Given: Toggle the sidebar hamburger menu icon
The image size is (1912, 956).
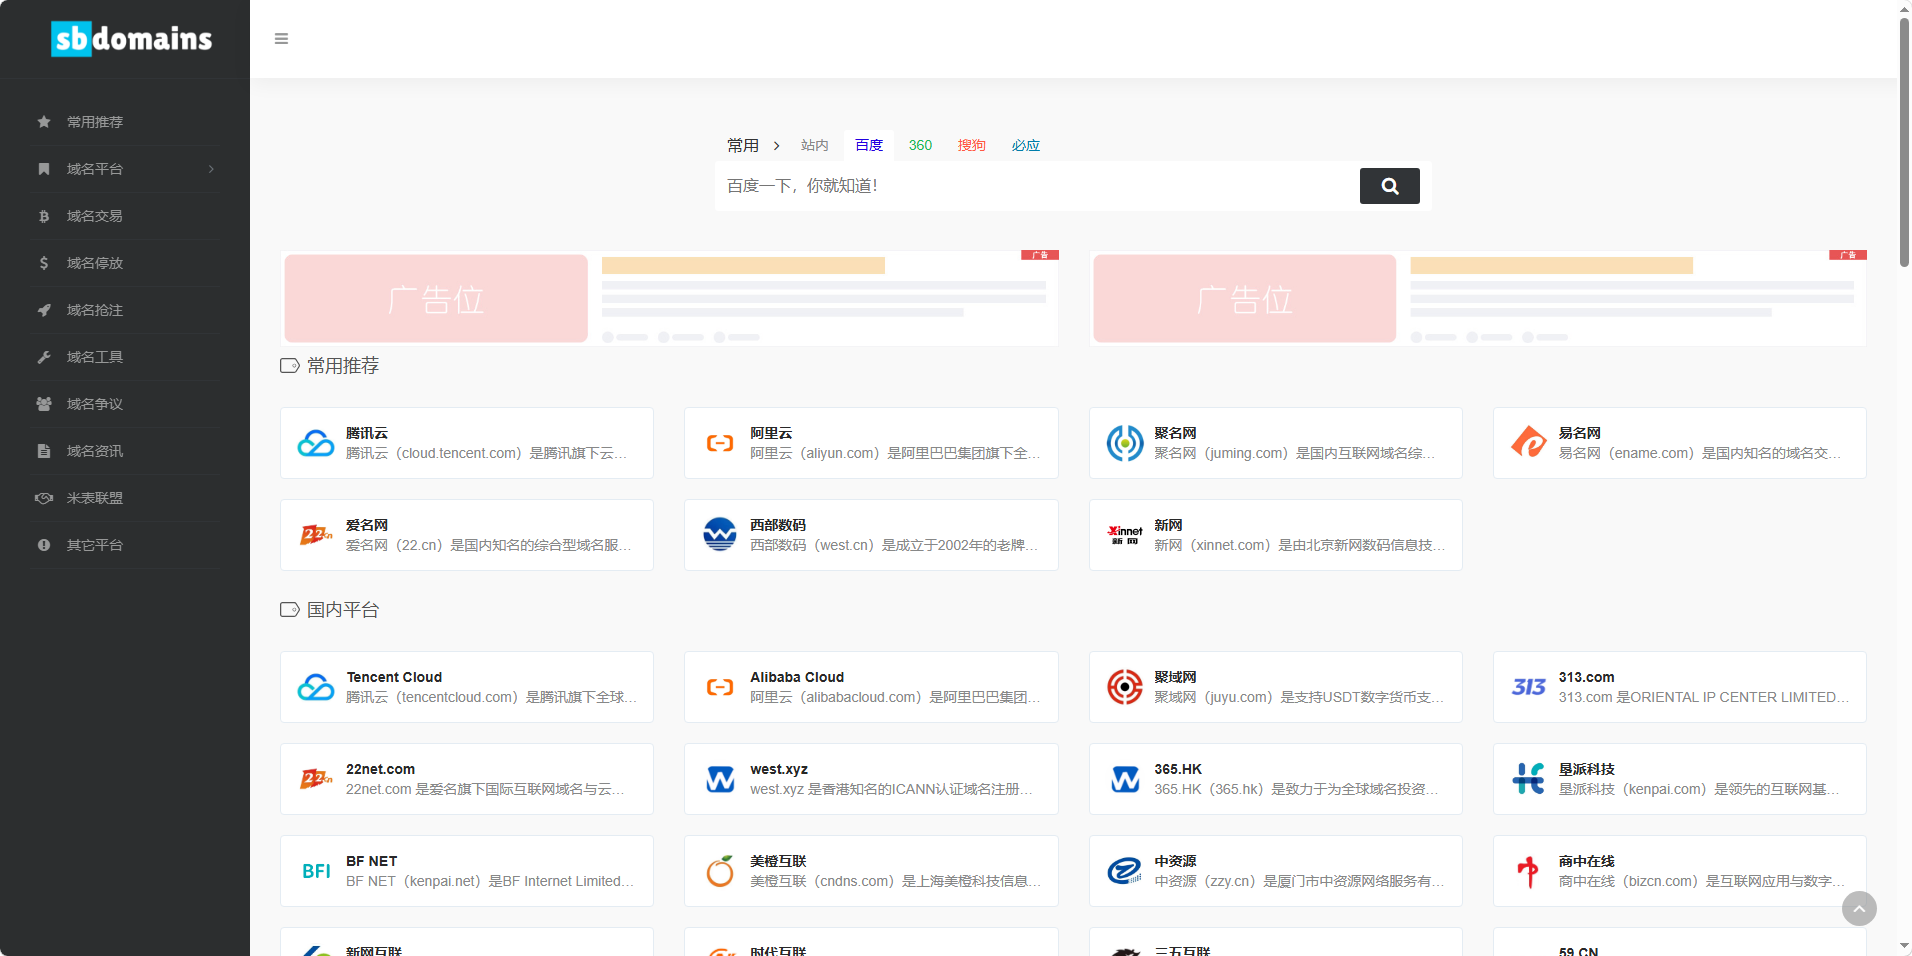Looking at the screenshot, I should pyautogui.click(x=281, y=39).
